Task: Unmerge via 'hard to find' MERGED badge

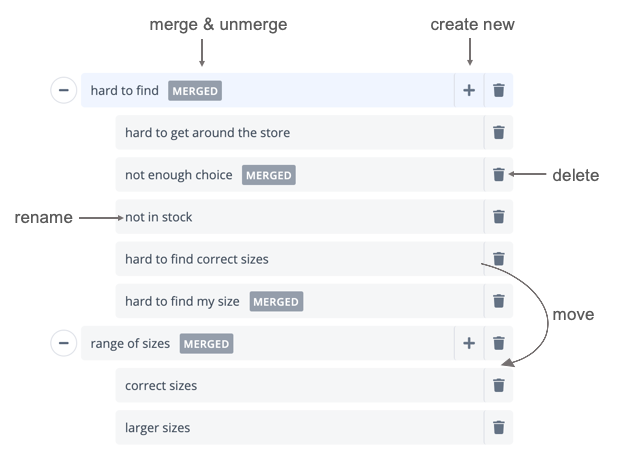Action: pos(195,91)
